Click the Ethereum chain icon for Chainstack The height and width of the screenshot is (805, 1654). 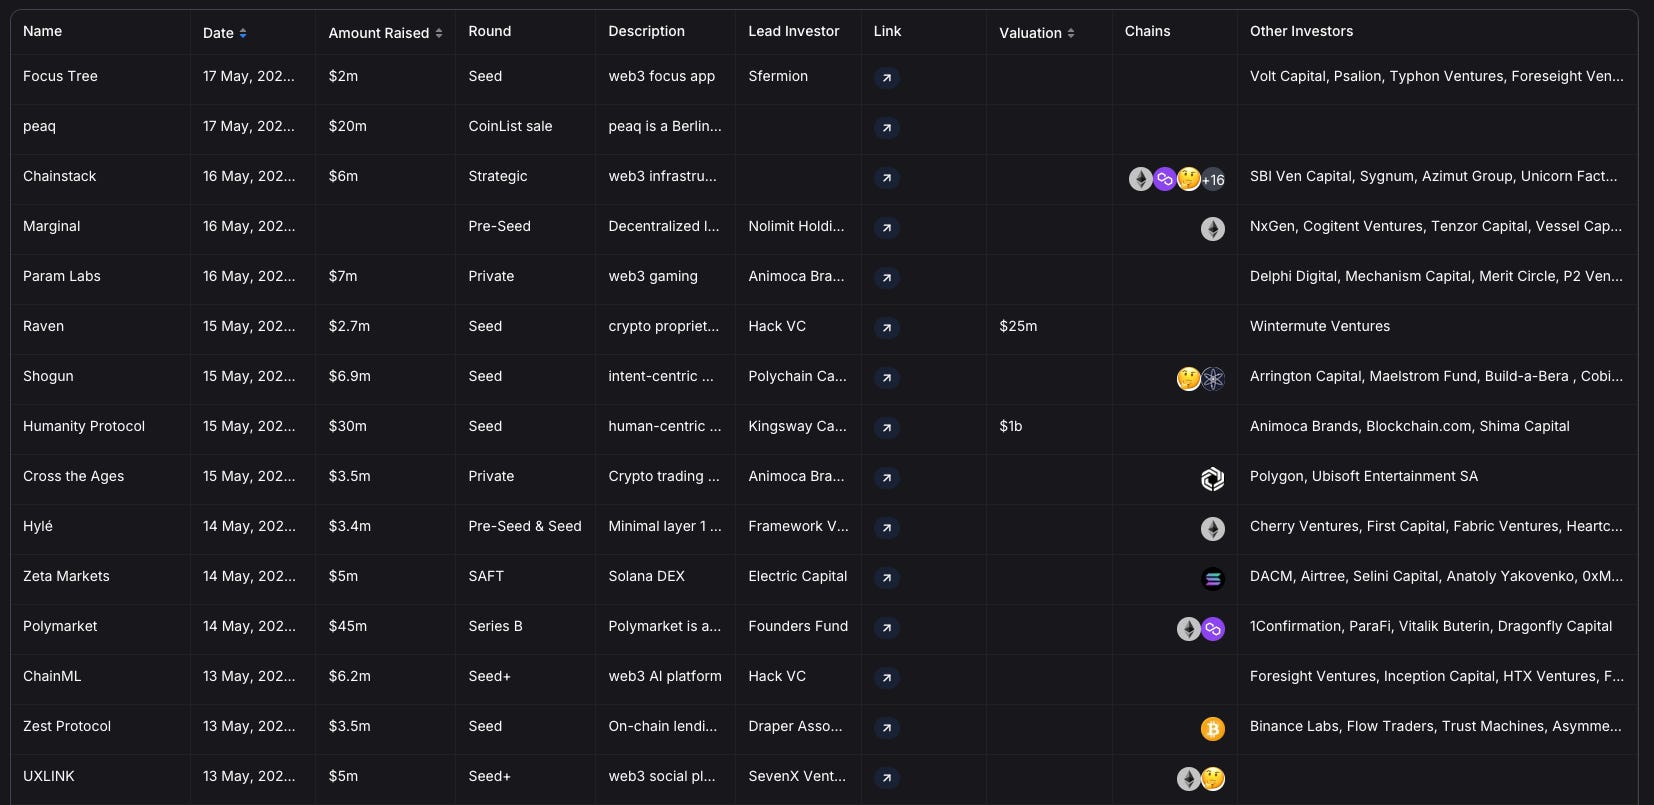coord(1141,179)
